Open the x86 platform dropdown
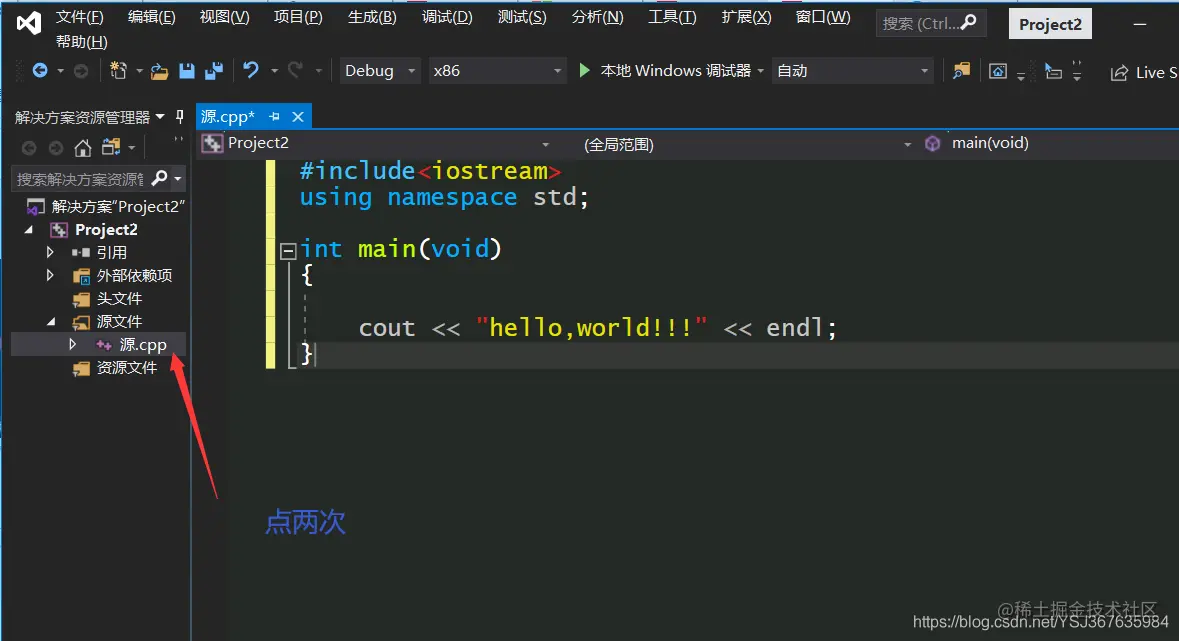Viewport: 1179px width, 641px height. [557, 71]
